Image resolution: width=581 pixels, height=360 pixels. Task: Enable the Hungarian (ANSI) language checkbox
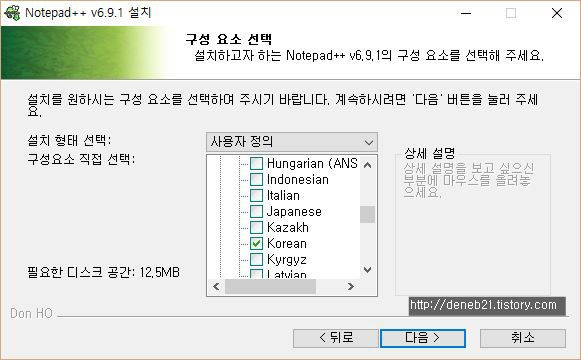(x=256, y=163)
